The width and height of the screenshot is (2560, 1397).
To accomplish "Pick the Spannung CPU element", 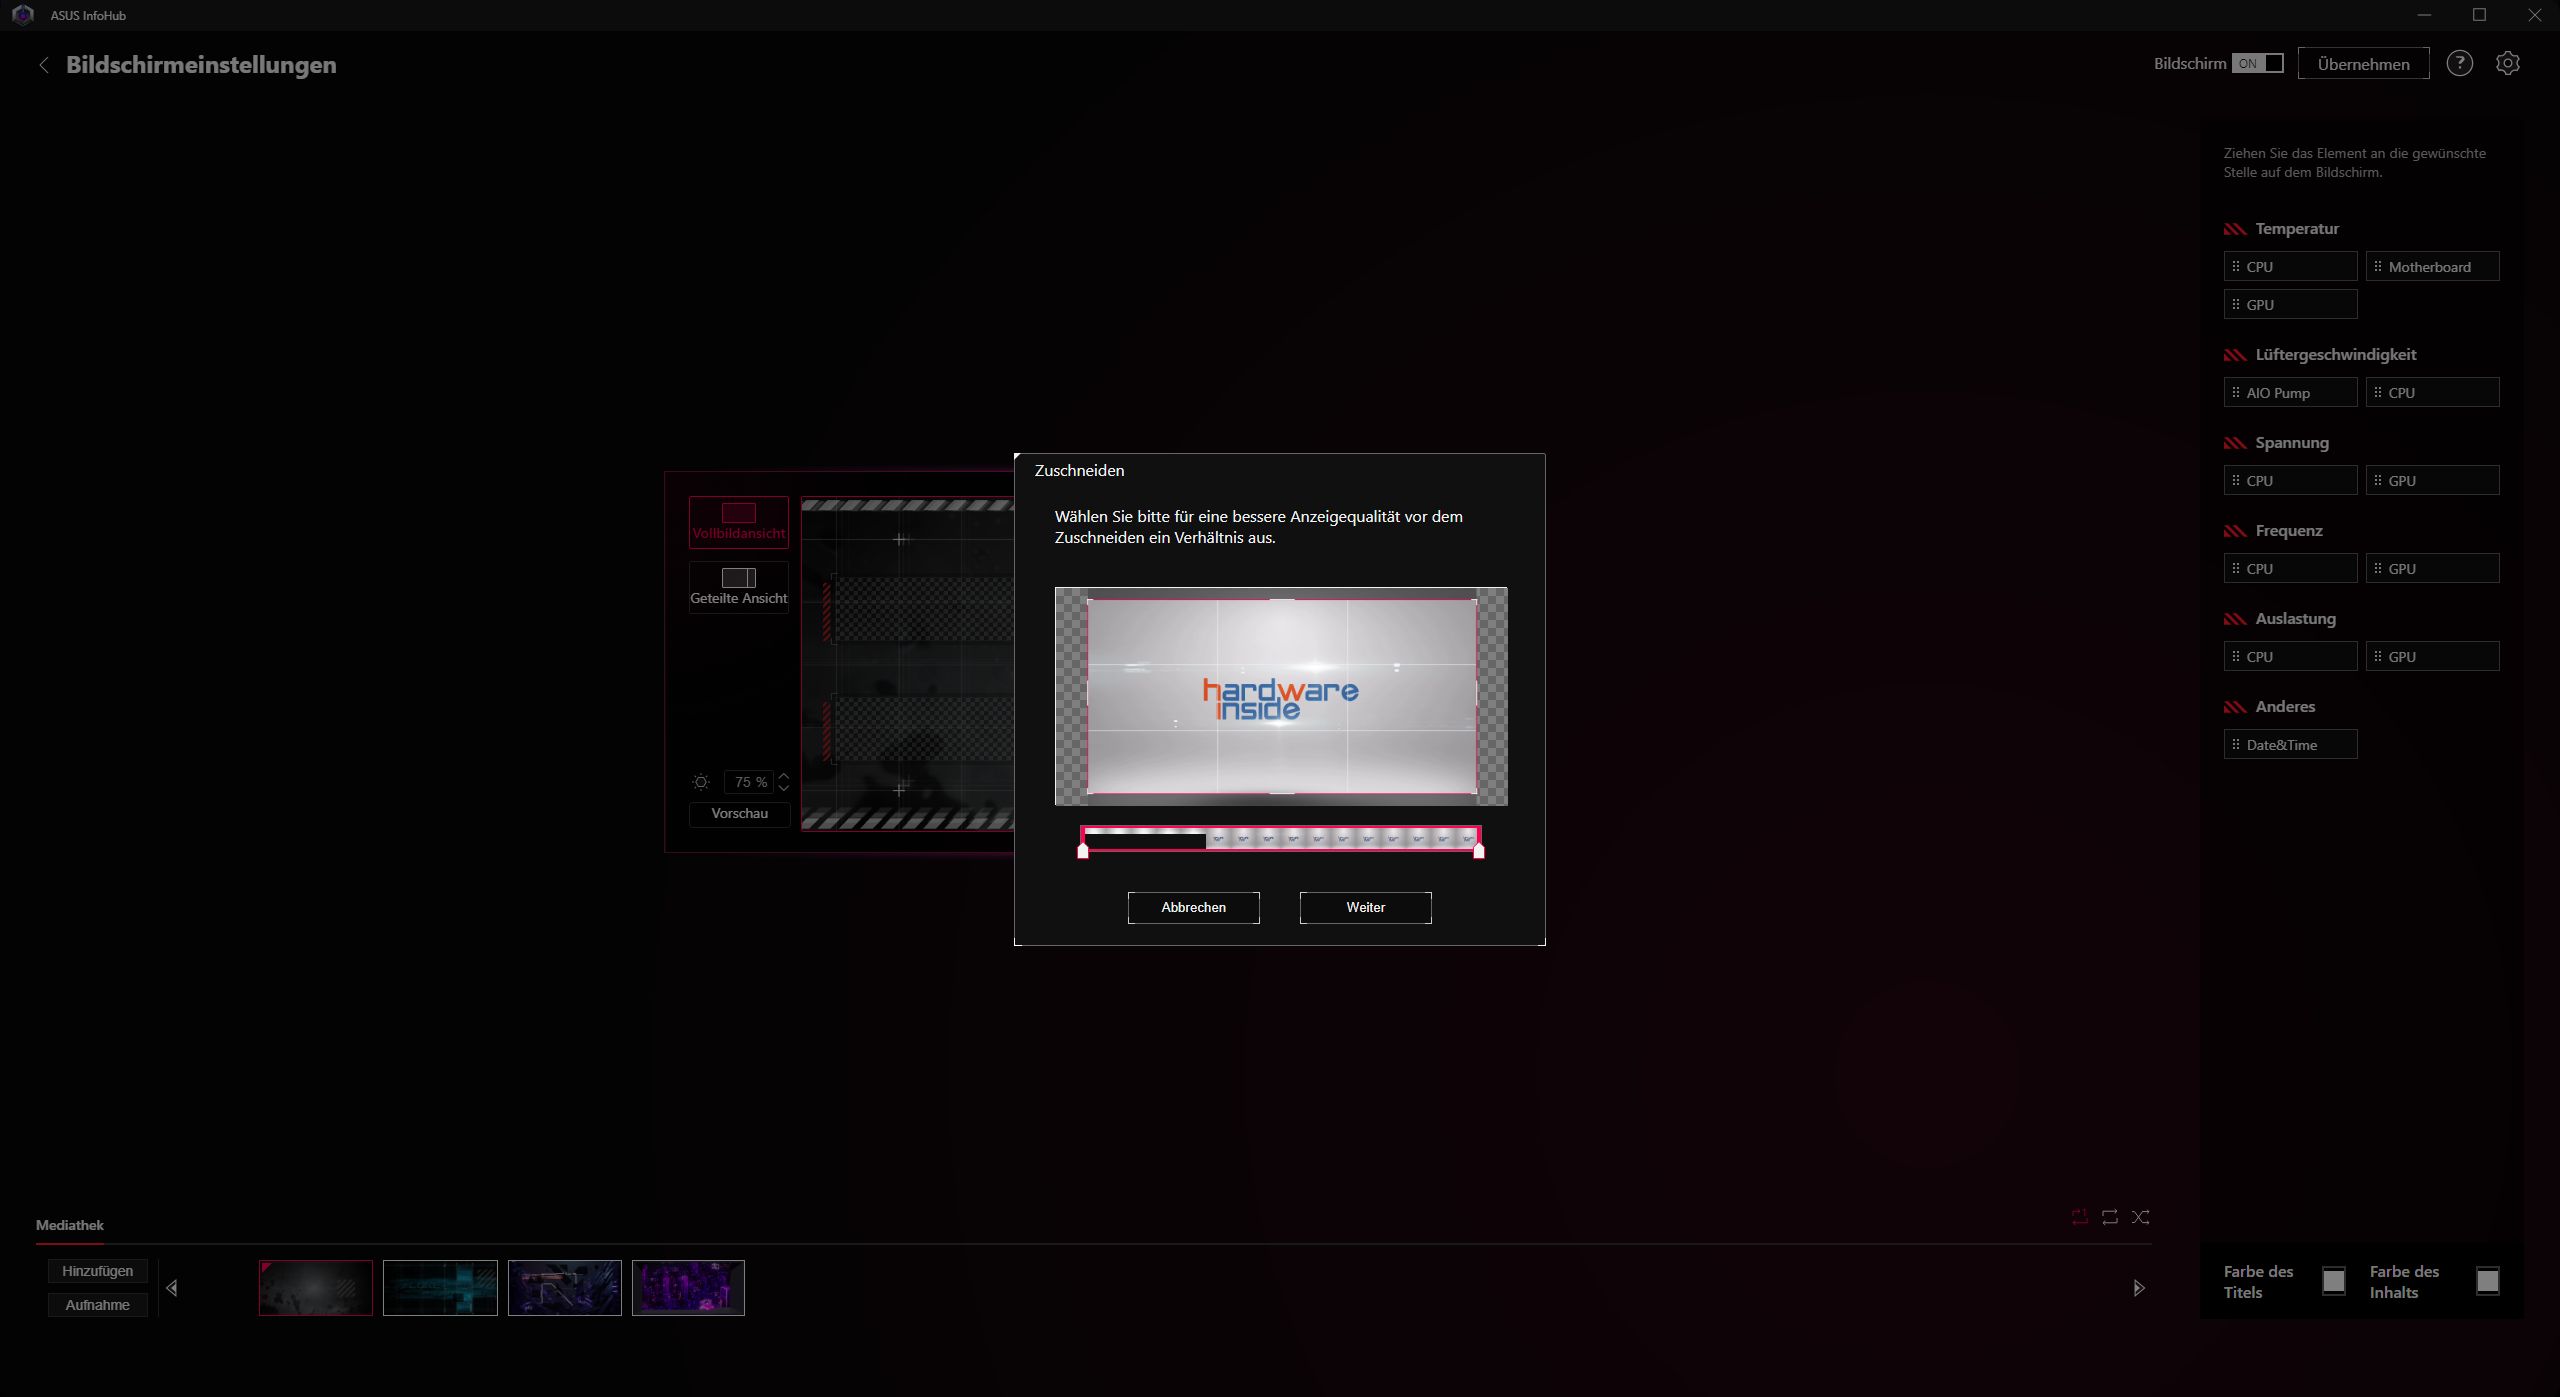I will [2290, 481].
